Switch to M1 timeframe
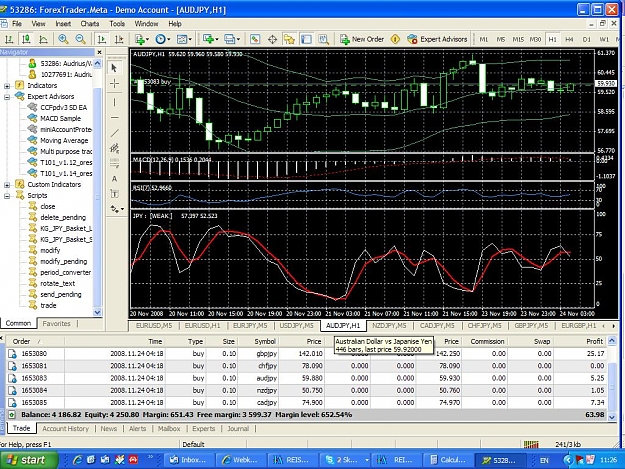 click(483, 39)
